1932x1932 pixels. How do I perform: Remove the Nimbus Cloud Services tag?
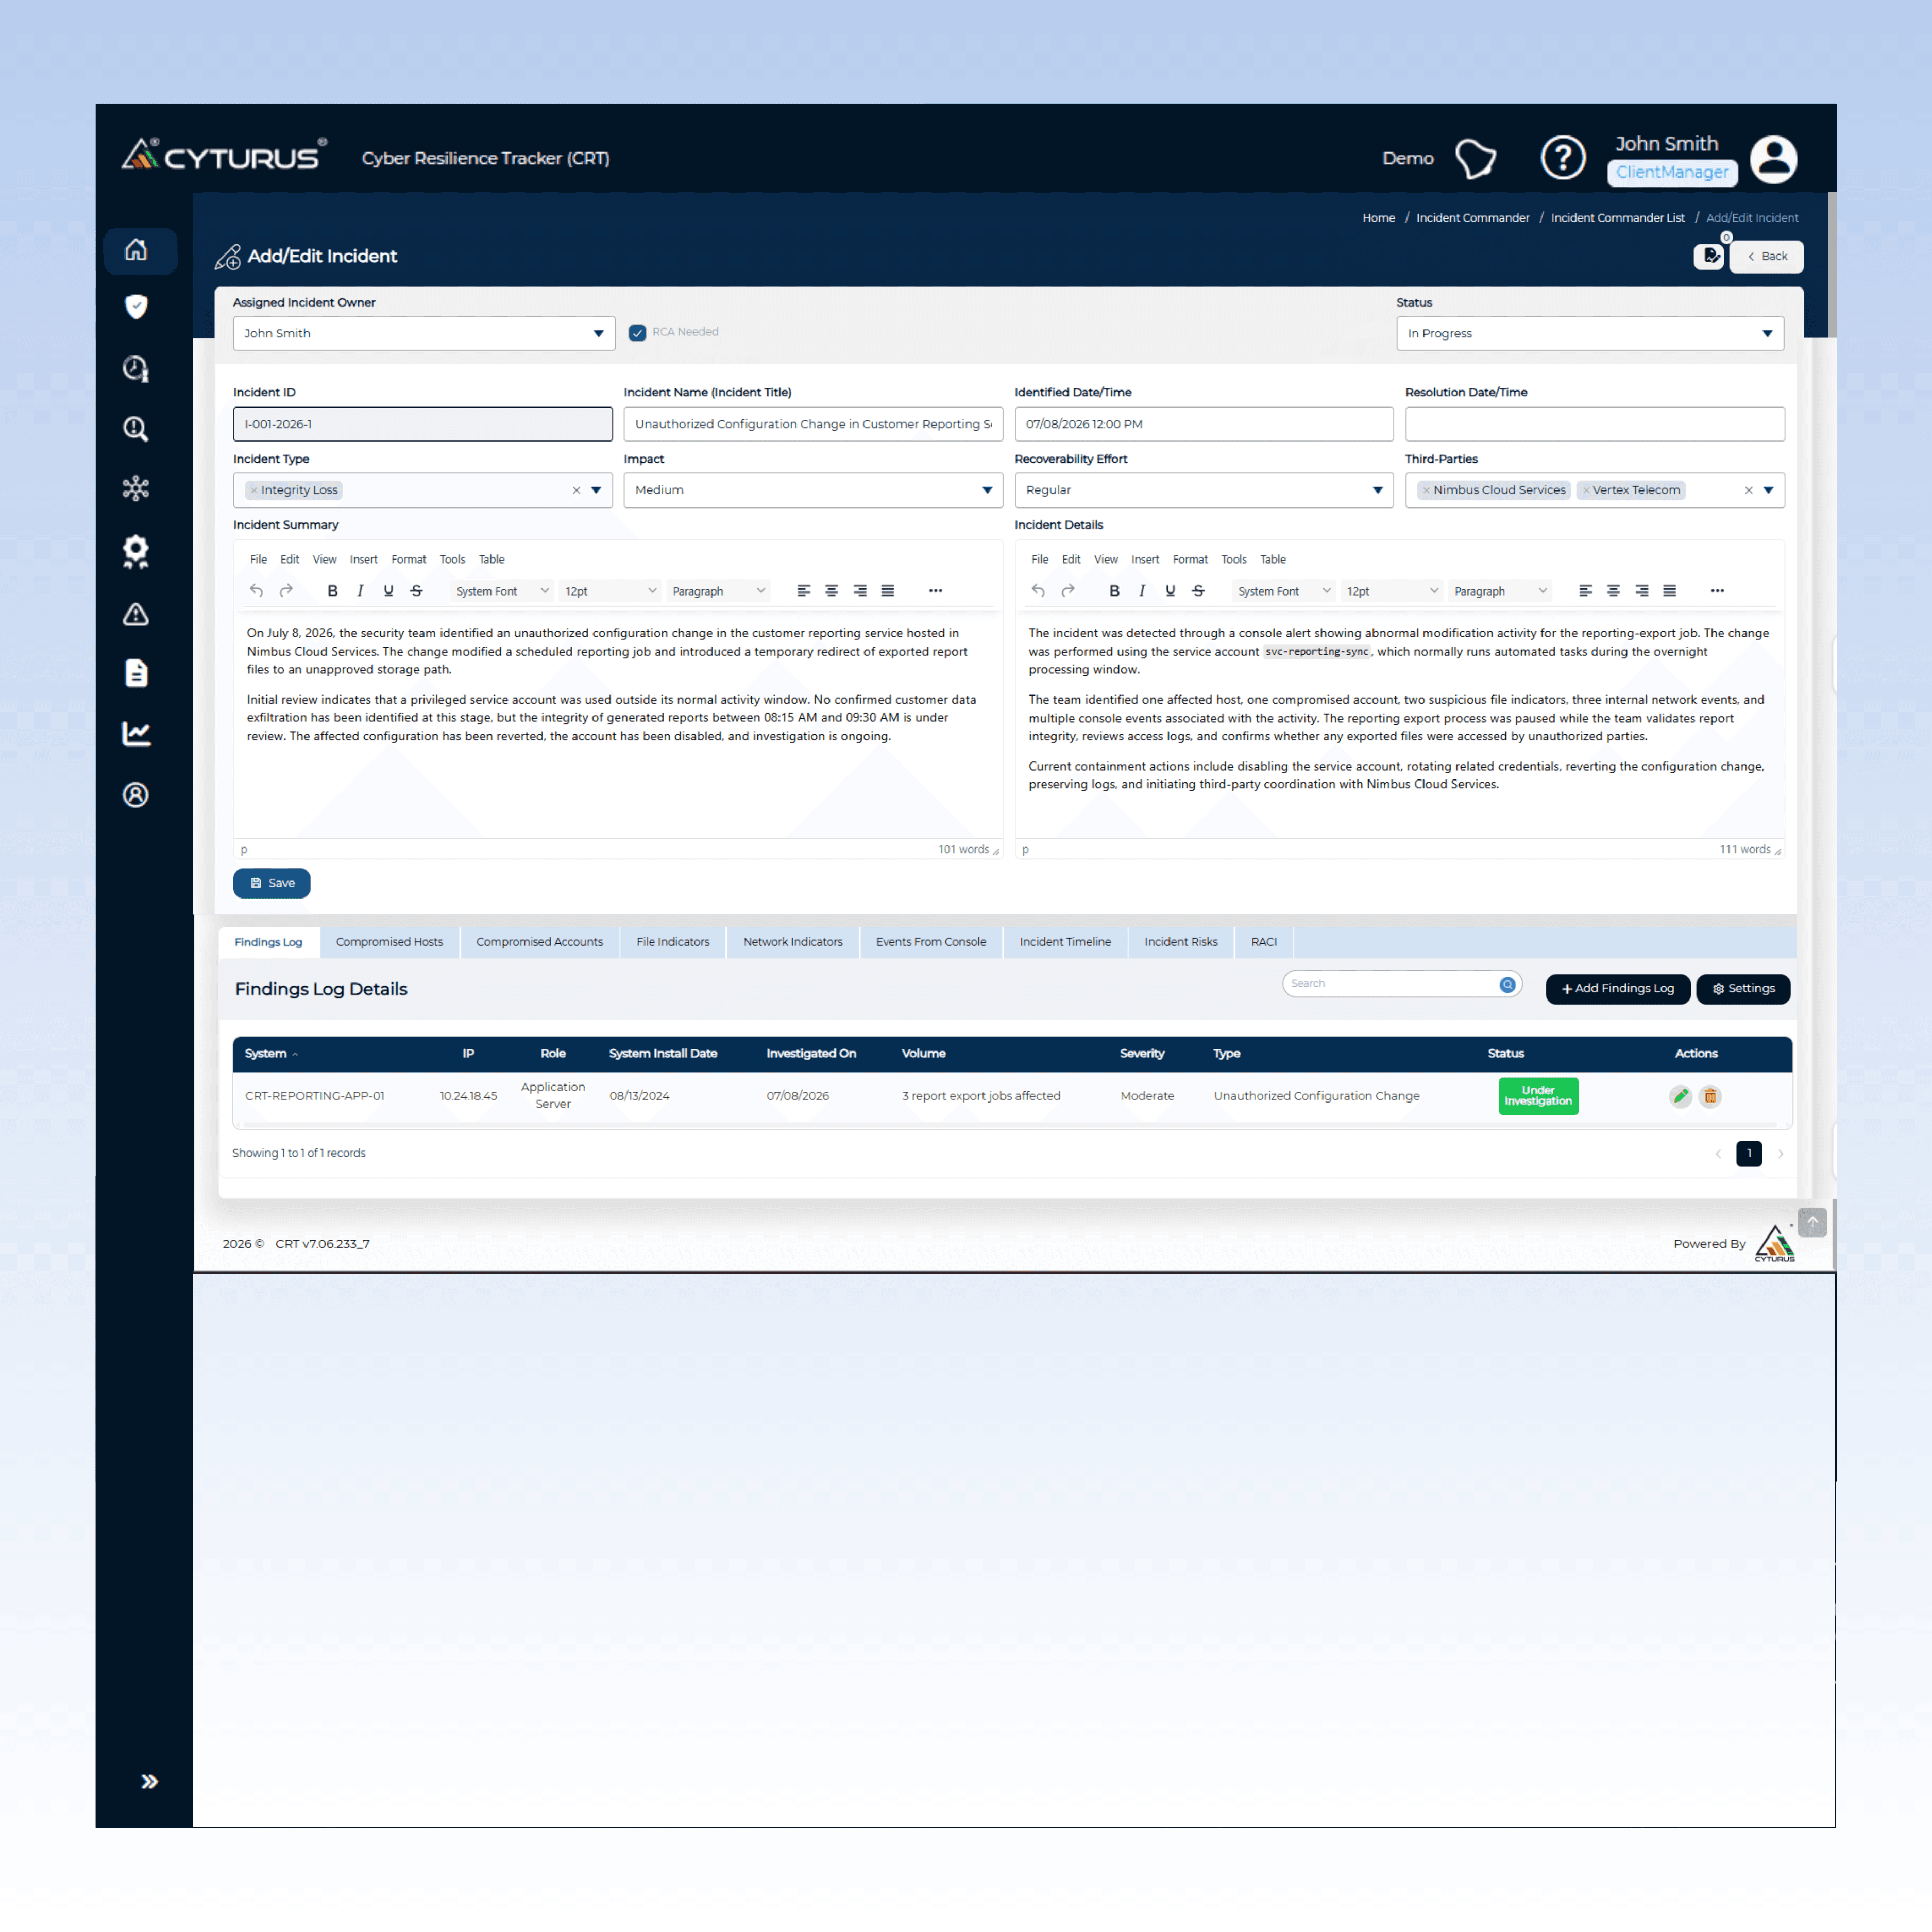(x=1426, y=490)
